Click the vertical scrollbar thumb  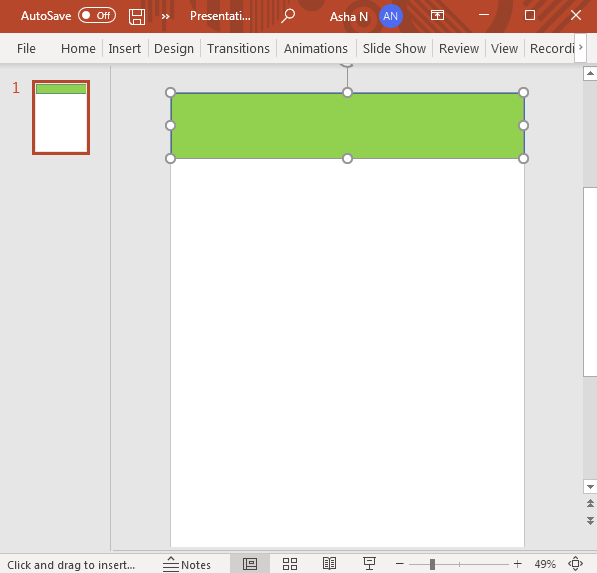[590, 282]
